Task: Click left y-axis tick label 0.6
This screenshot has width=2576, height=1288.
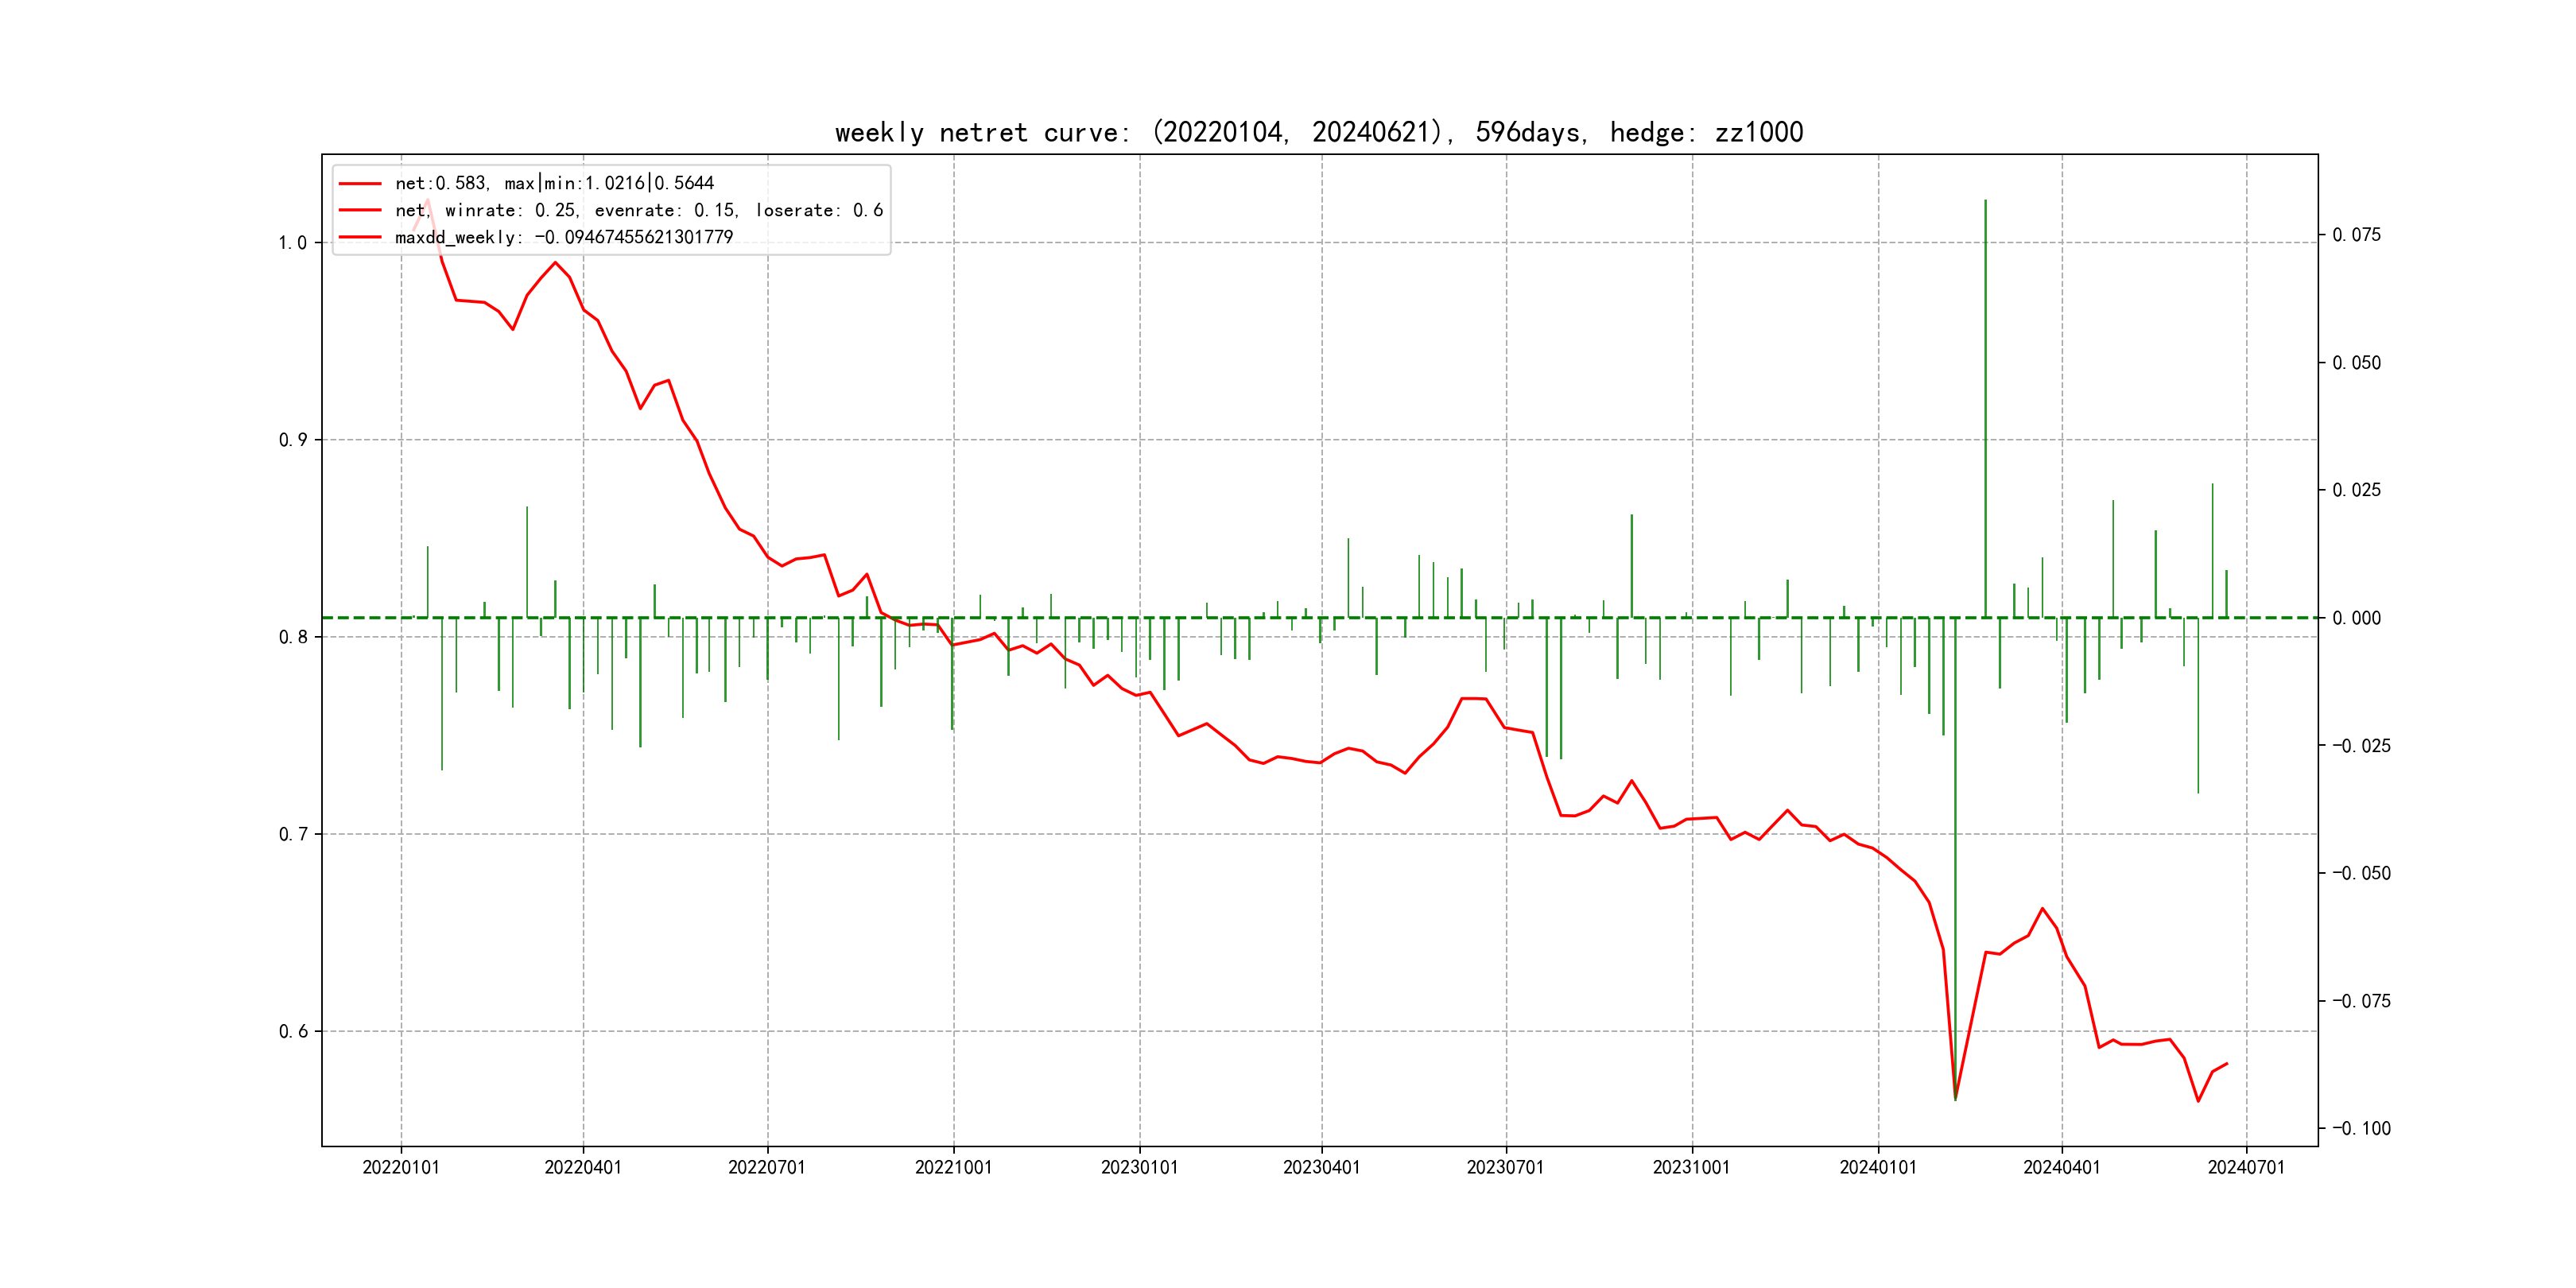Action: pyautogui.click(x=293, y=1031)
